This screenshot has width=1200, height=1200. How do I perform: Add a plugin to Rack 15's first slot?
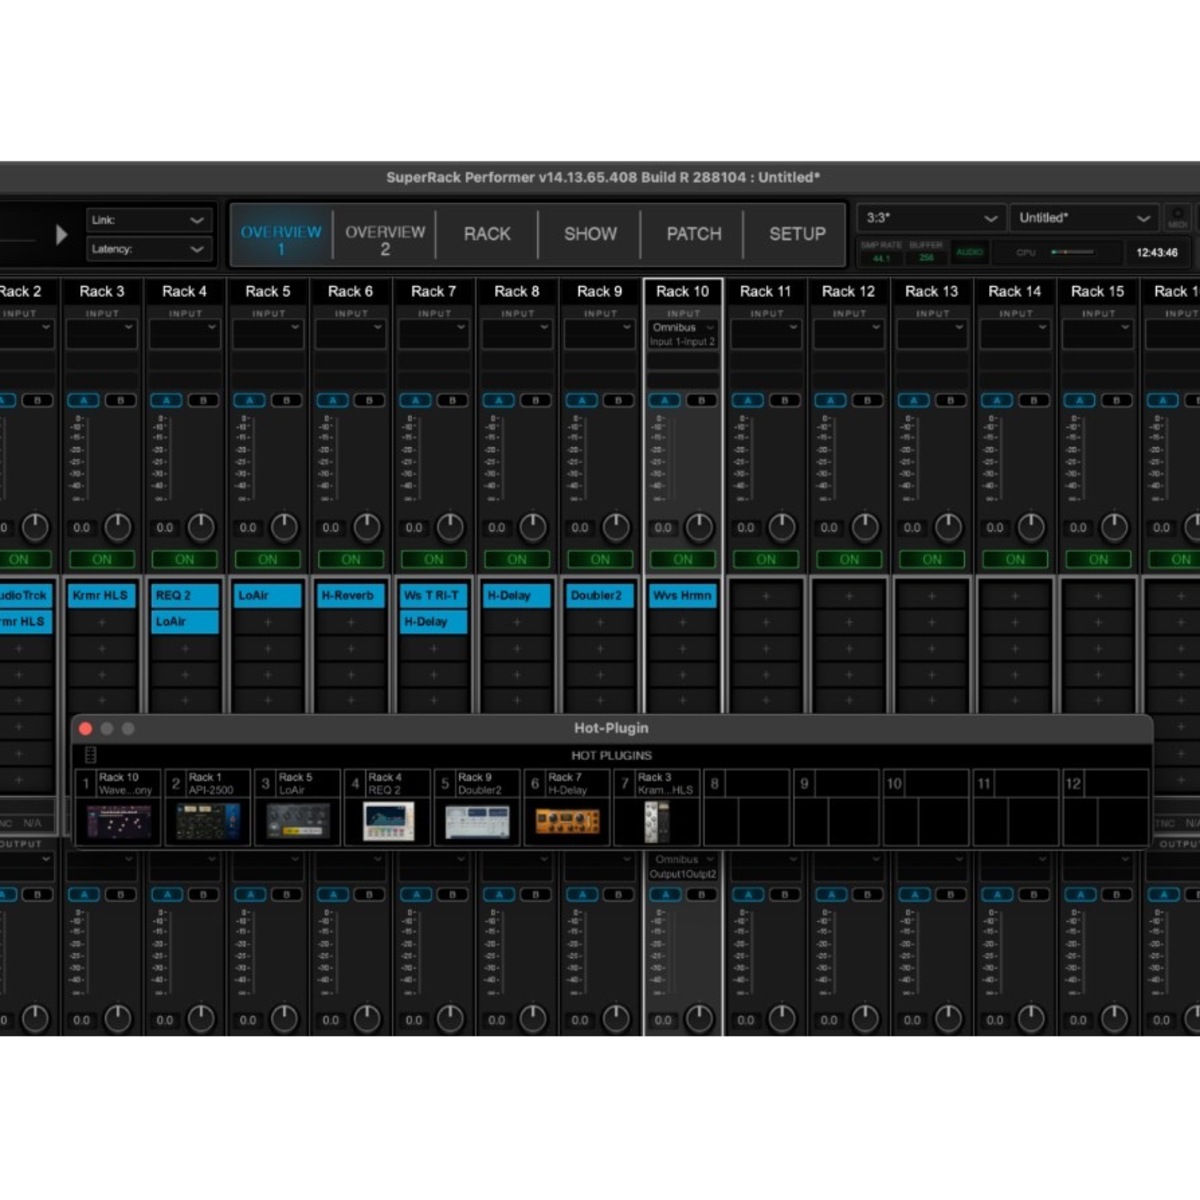coord(1098,596)
